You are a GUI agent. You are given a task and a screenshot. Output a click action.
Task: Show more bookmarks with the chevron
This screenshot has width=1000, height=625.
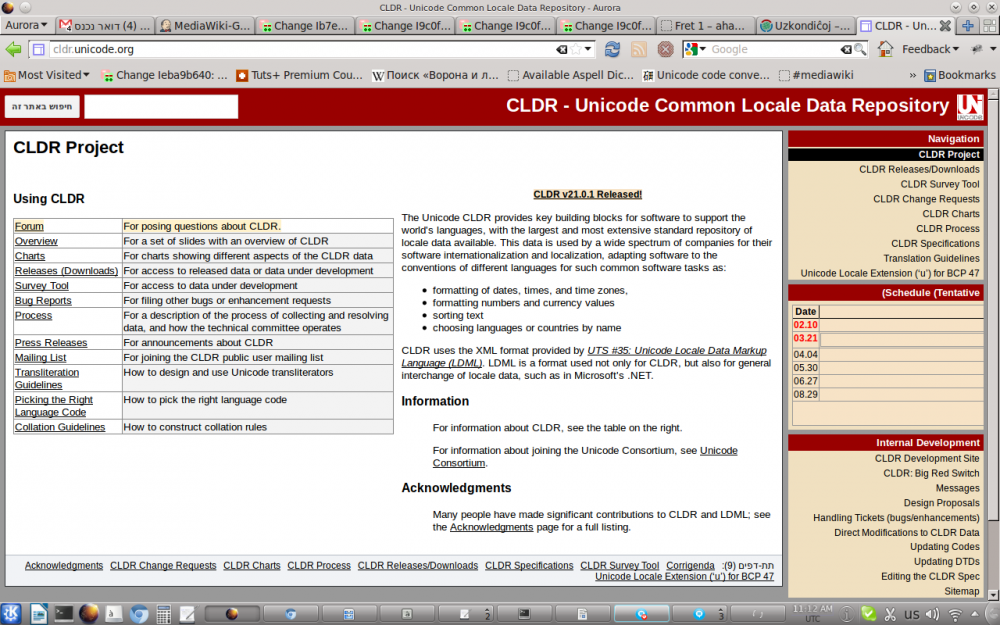click(913, 75)
